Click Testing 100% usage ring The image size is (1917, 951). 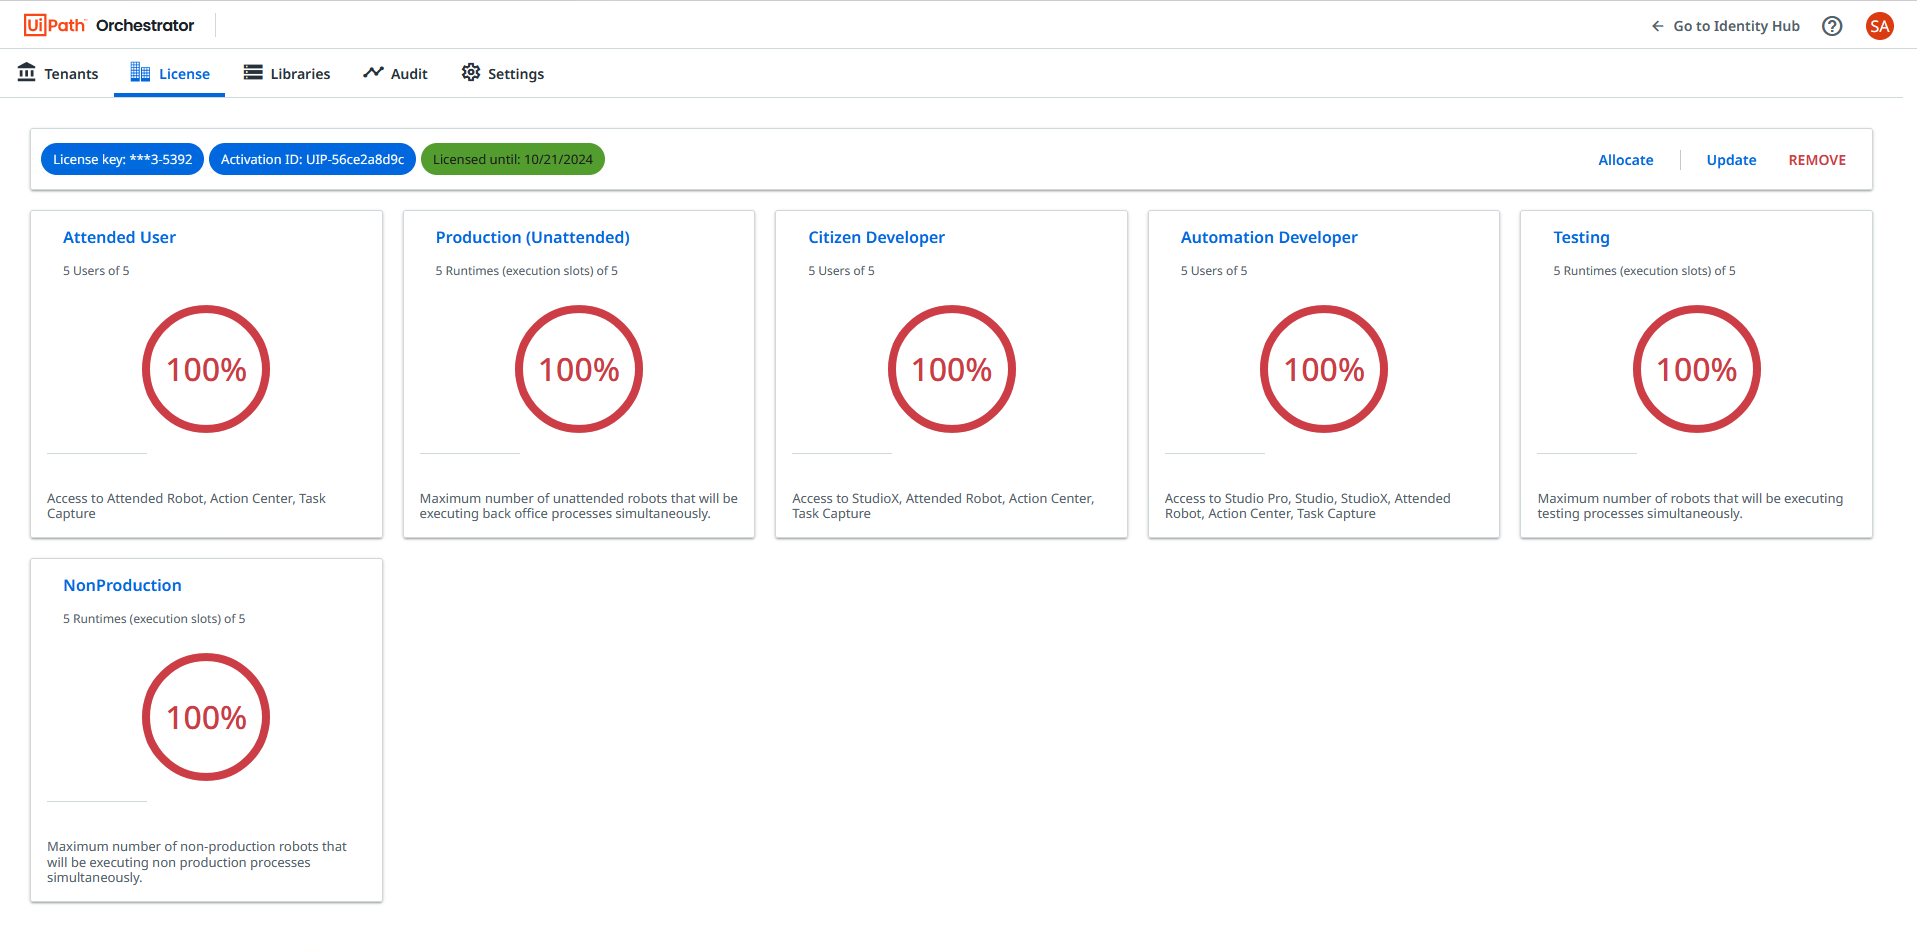tap(1697, 369)
